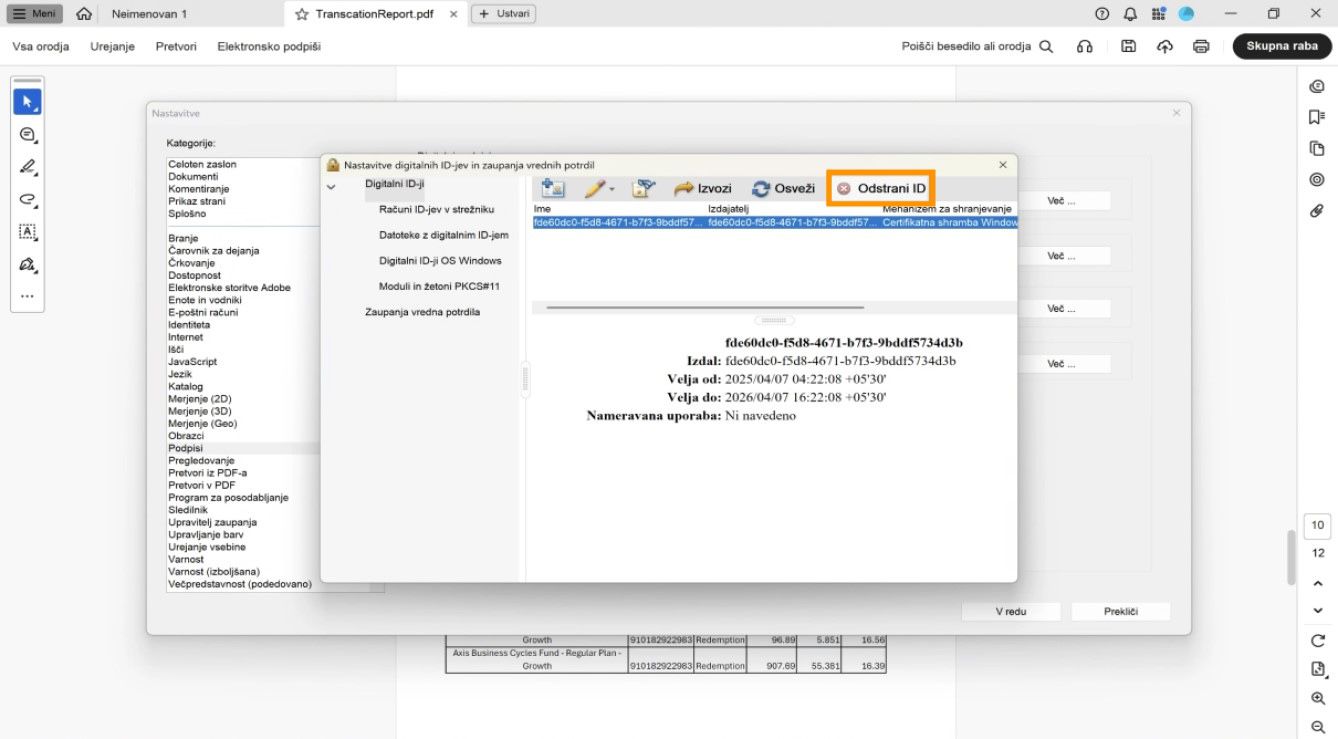
Task: Click the print icon
Action: click(x=1201, y=46)
